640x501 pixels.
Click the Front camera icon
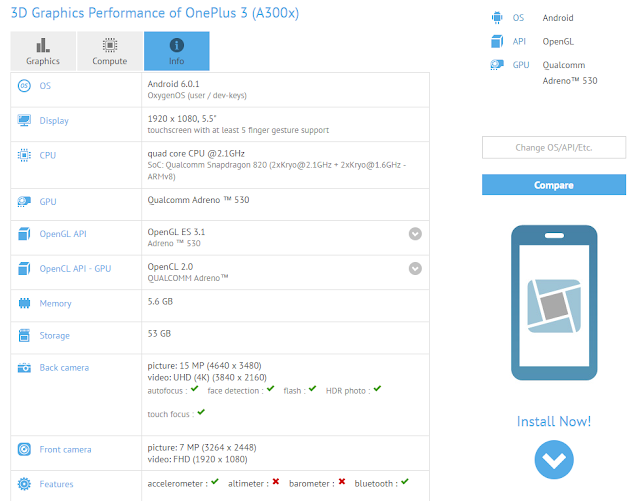pos(24,450)
